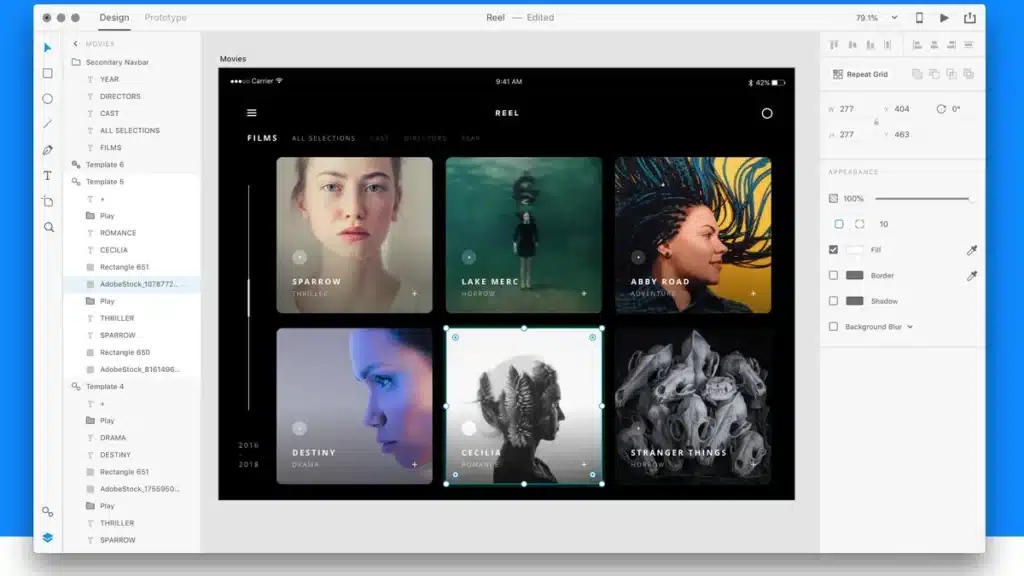This screenshot has width=1024, height=576.
Task: Select the Ellipse tool
Action: tap(47, 99)
